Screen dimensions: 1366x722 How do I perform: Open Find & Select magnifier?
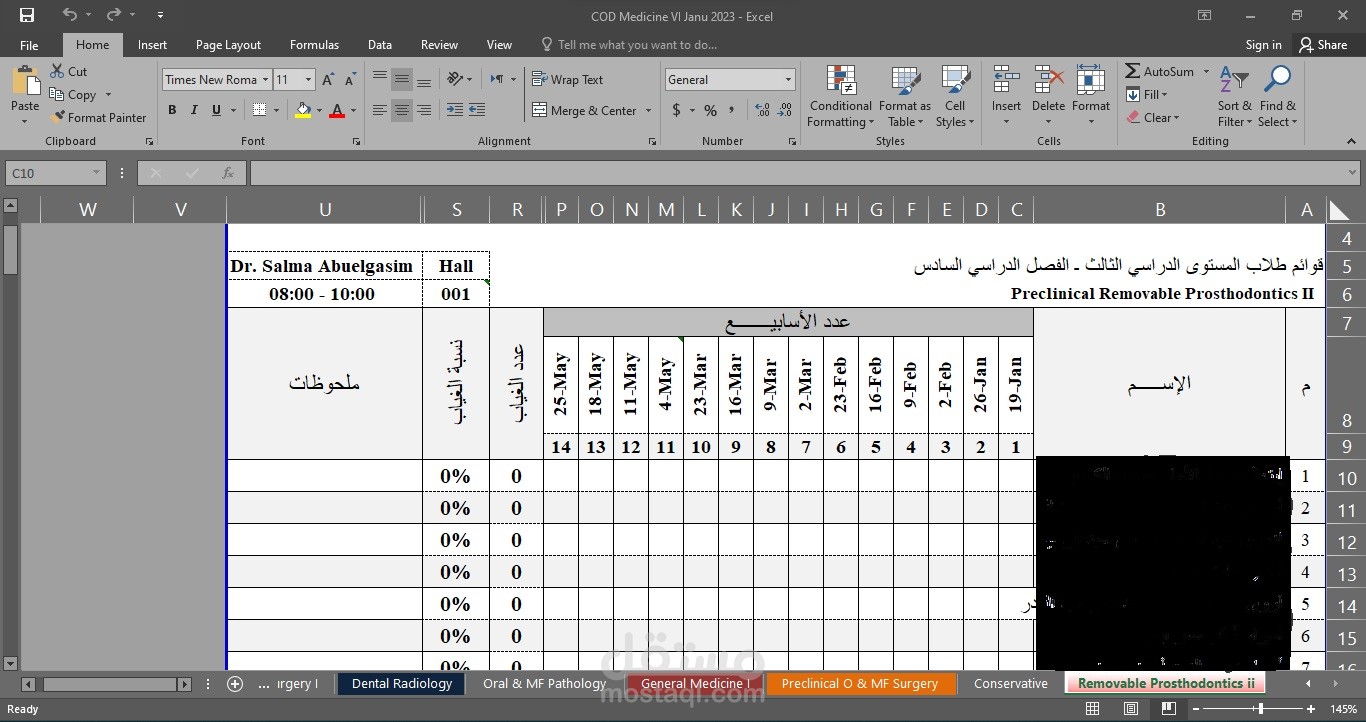click(1277, 97)
